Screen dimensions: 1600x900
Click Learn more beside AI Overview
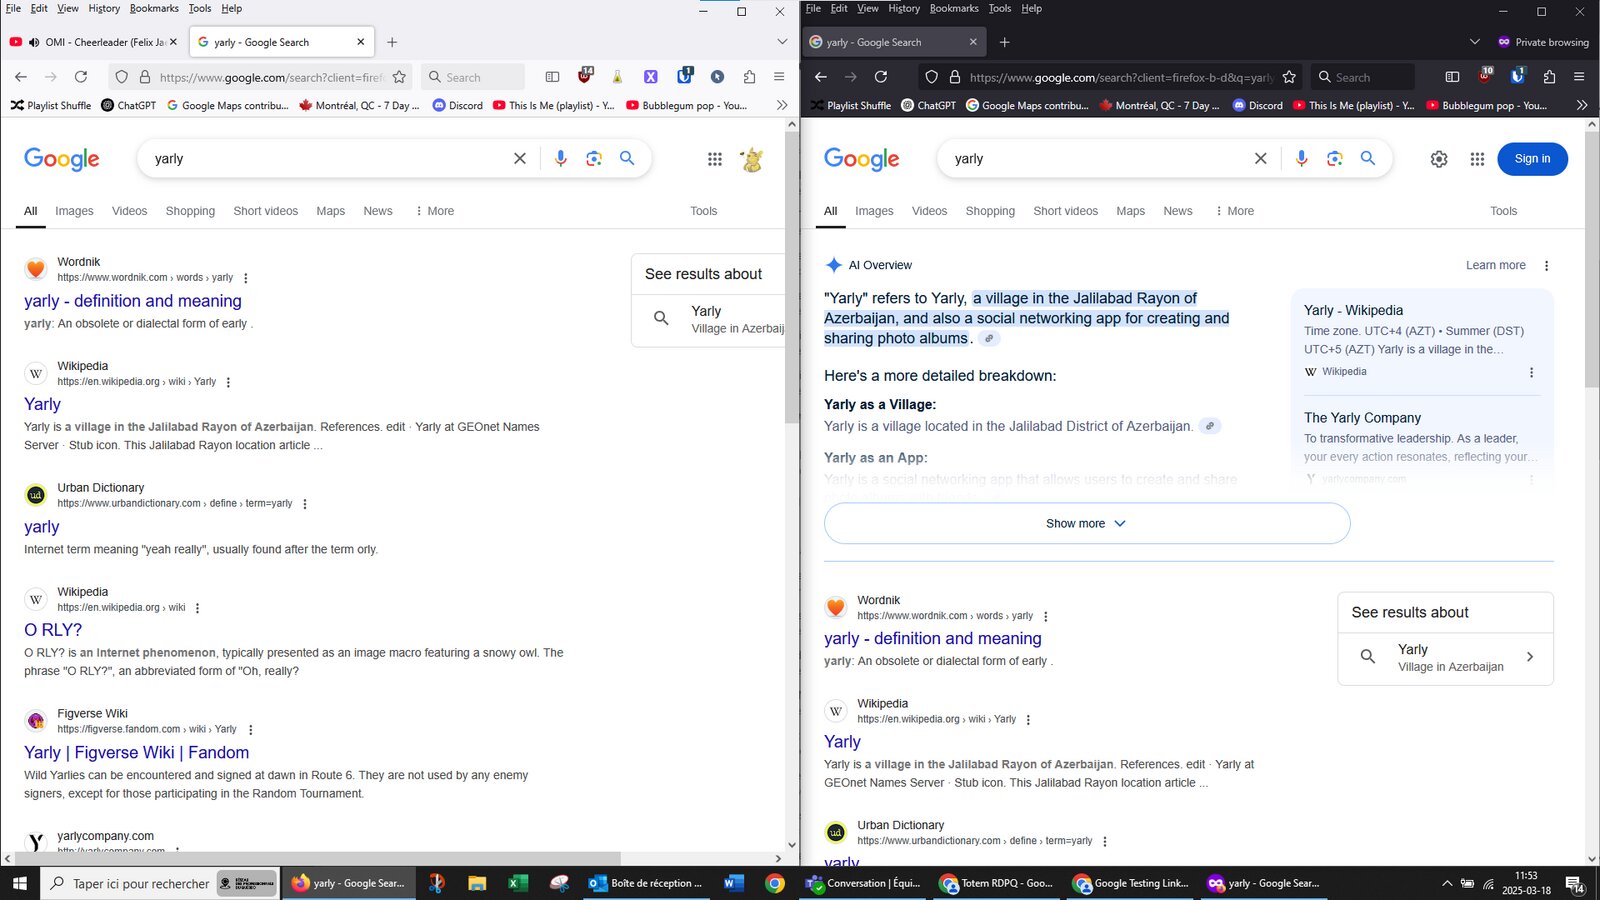pos(1495,265)
